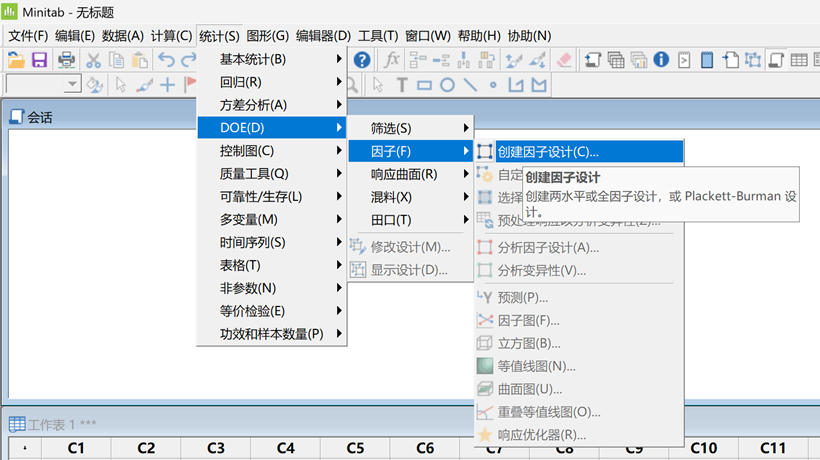
Task: Expand the 响应曲面(R) submenu
Action: [x=411, y=174]
